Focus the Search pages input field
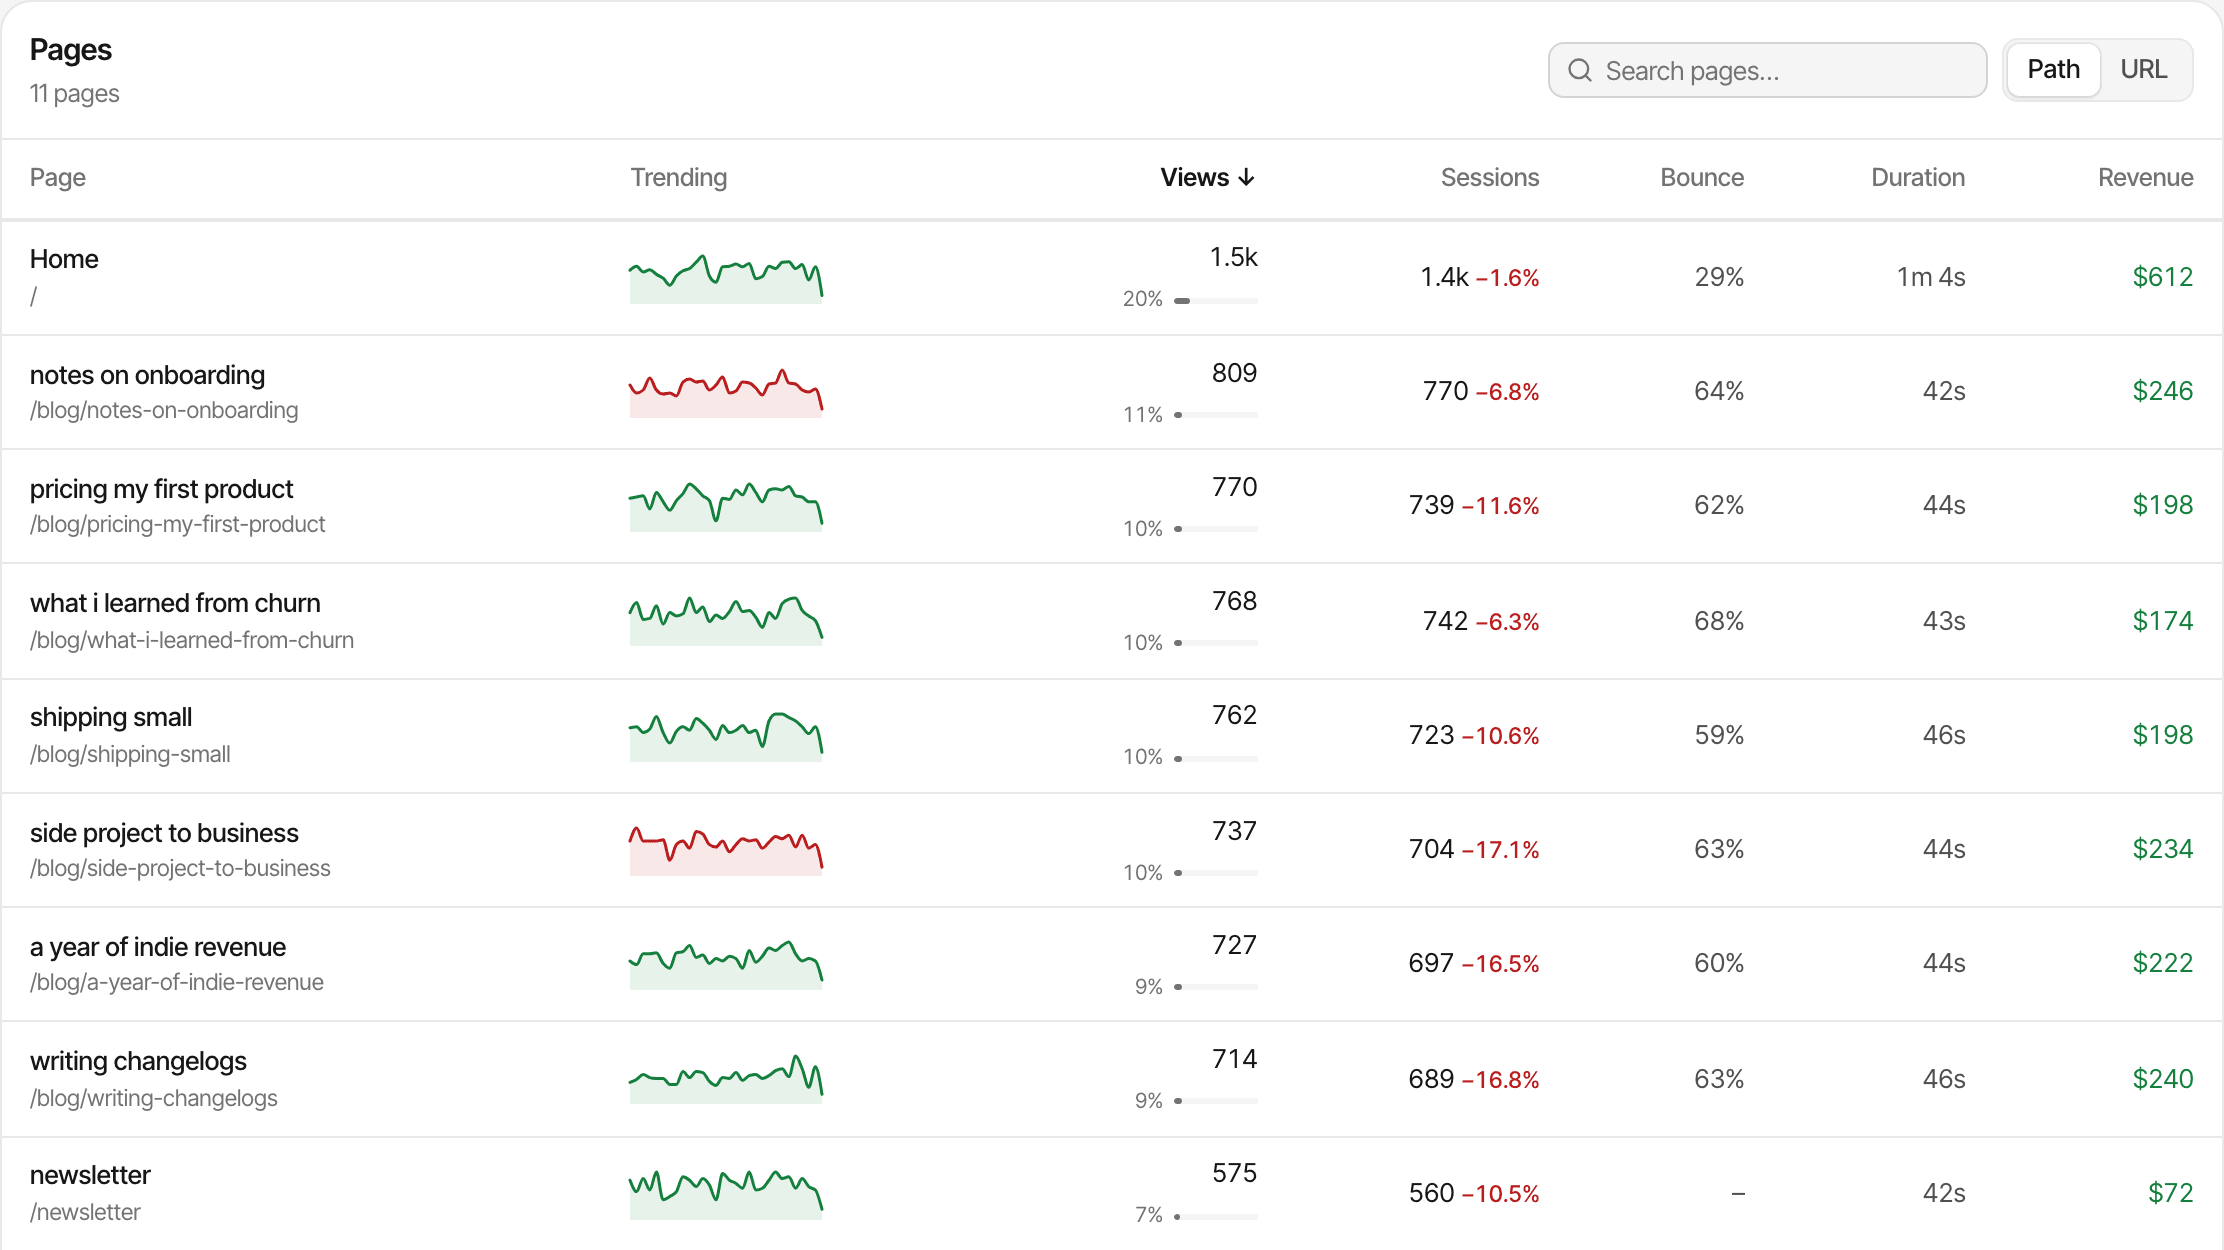 pyautogui.click(x=1767, y=70)
